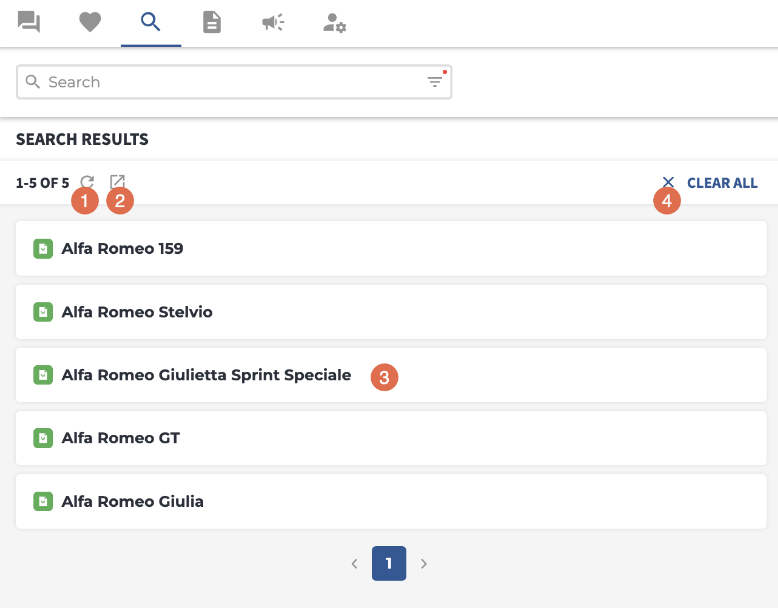Open the documents page tab
This screenshot has height=608, width=778.
[x=212, y=22]
